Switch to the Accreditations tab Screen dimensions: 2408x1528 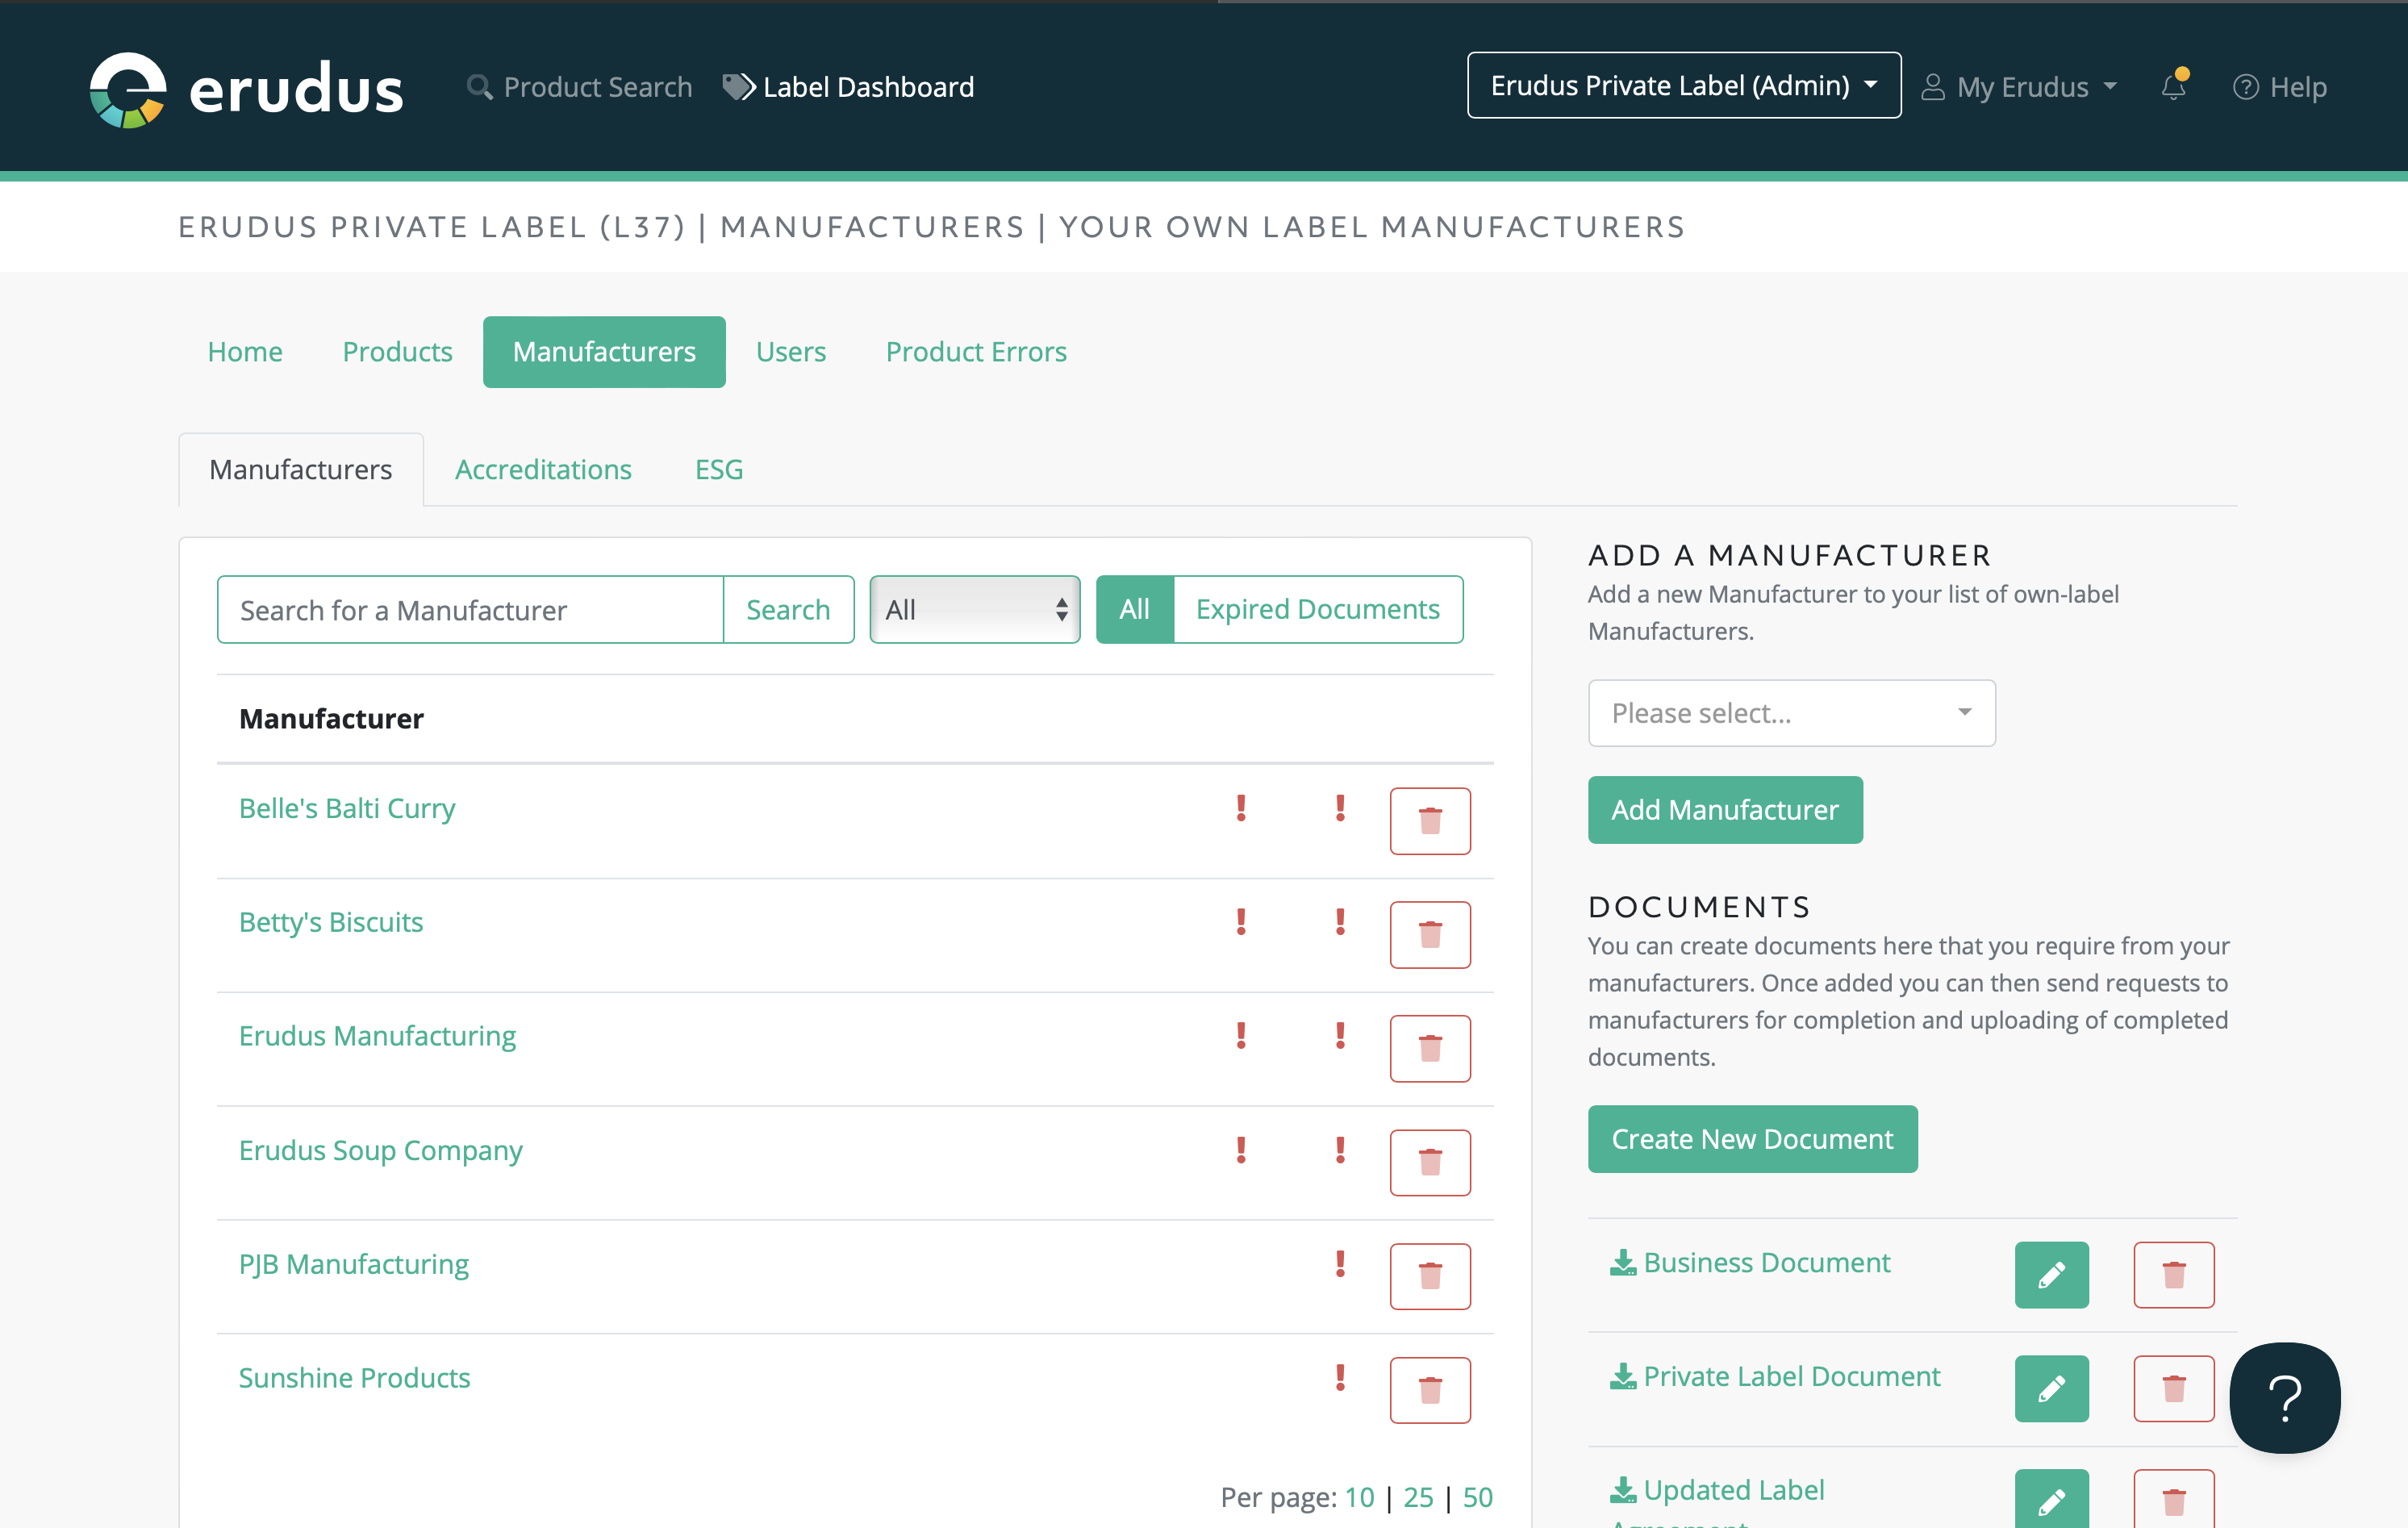tap(543, 470)
